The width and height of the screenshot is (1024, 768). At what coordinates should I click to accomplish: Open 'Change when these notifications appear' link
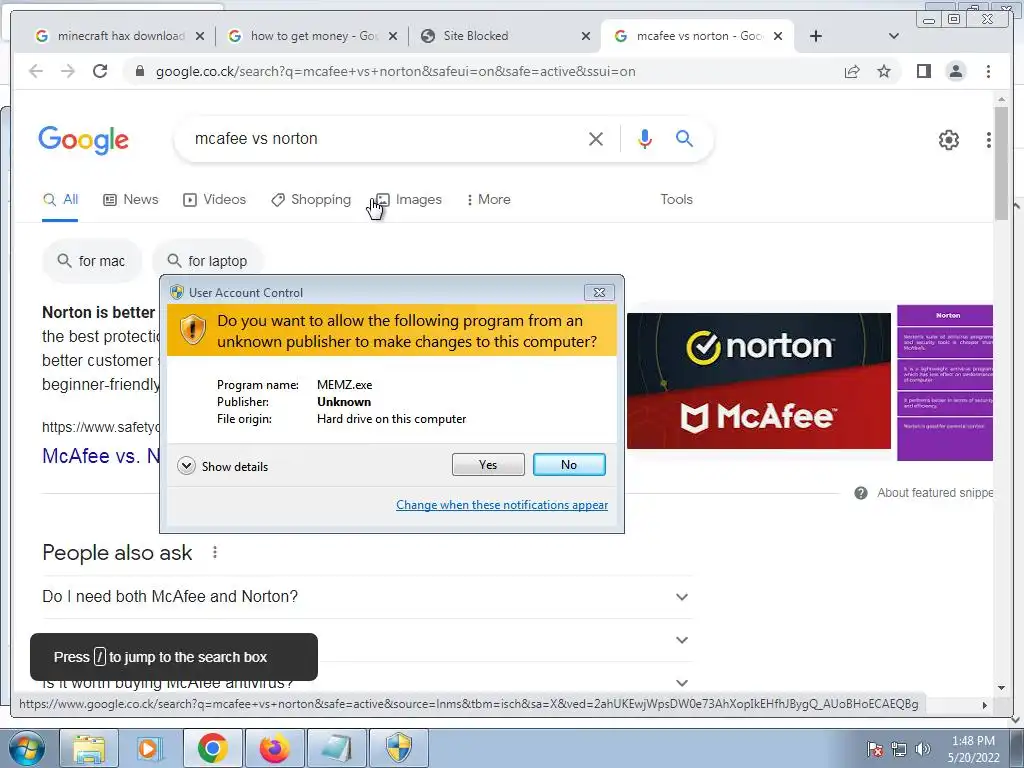(502, 505)
